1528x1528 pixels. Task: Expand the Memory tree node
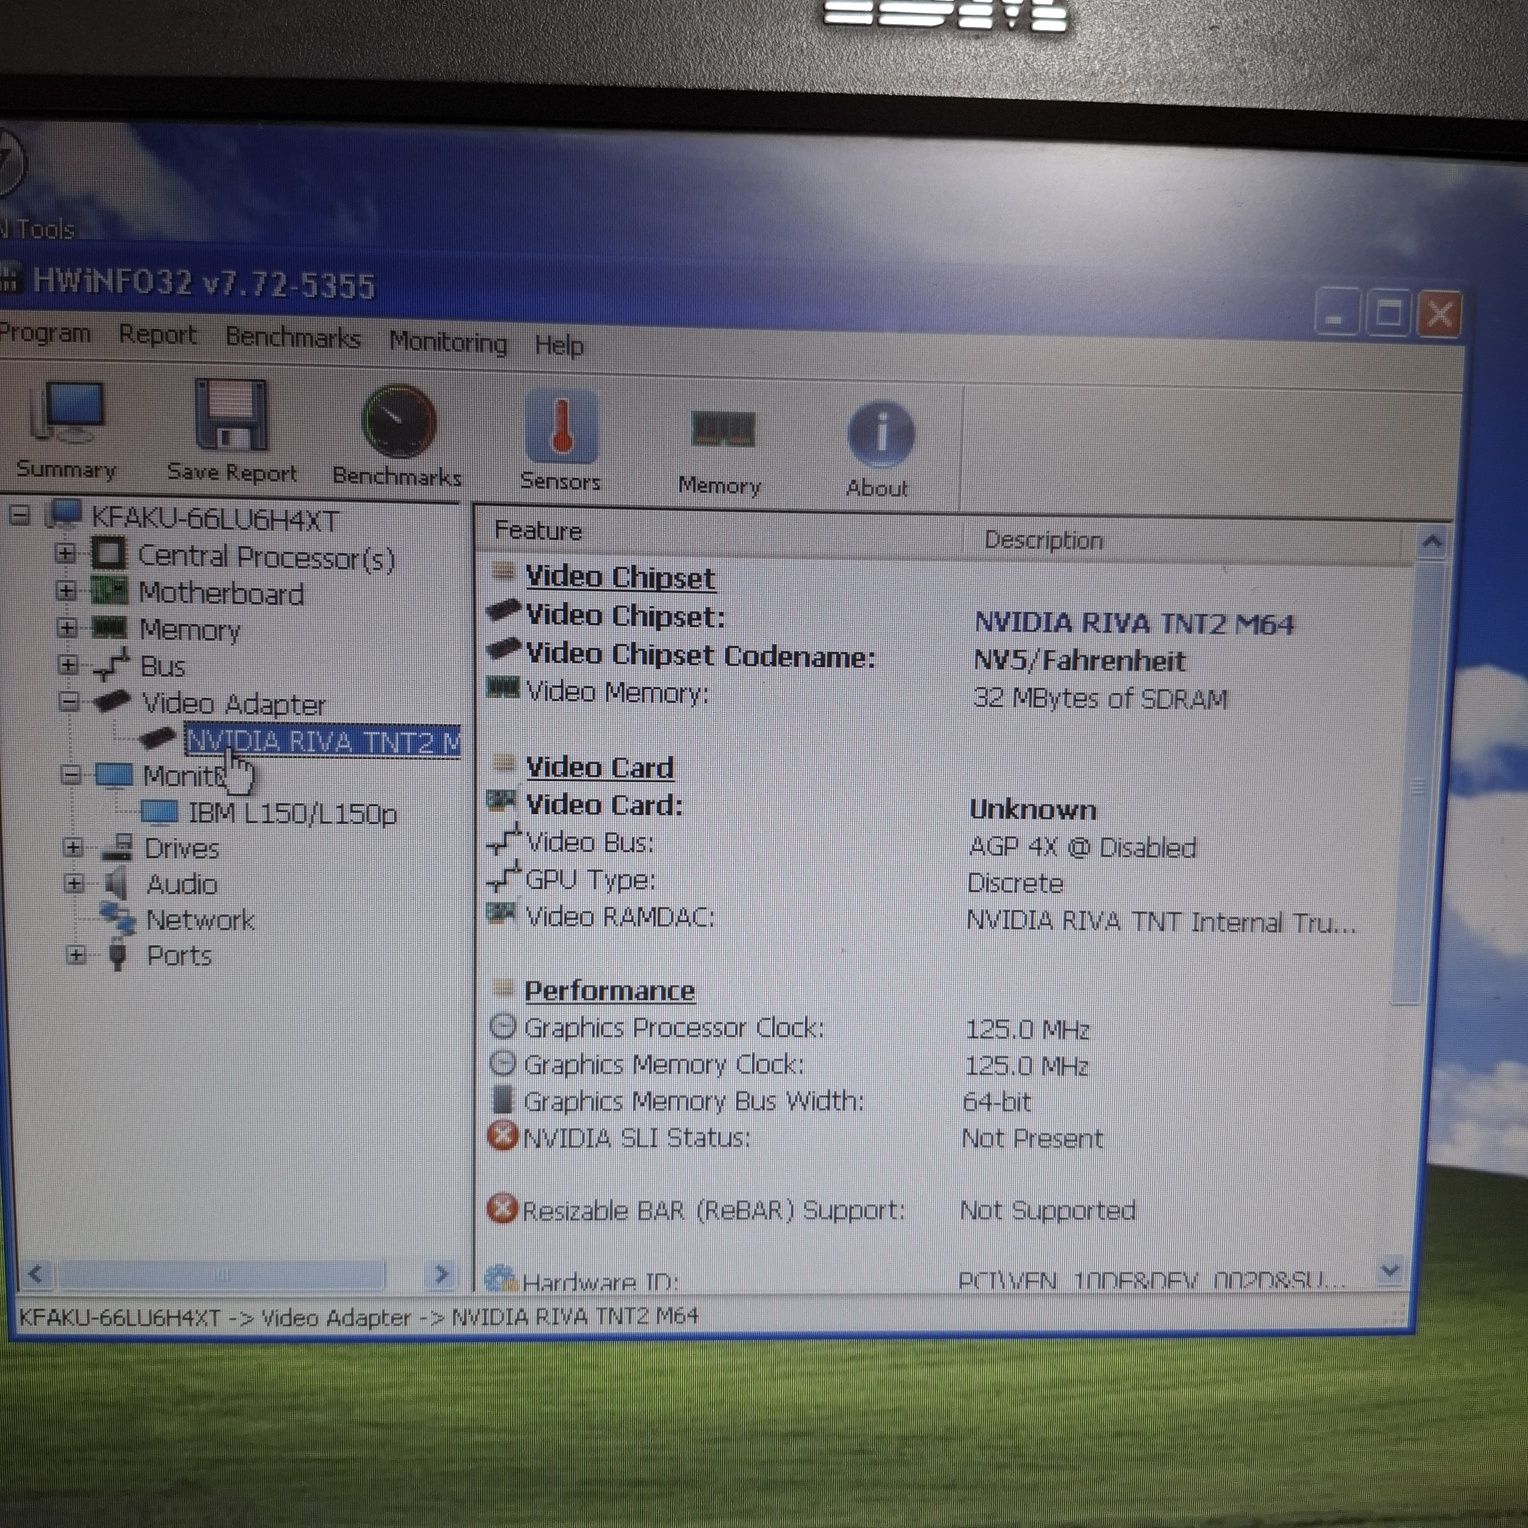coord(67,628)
